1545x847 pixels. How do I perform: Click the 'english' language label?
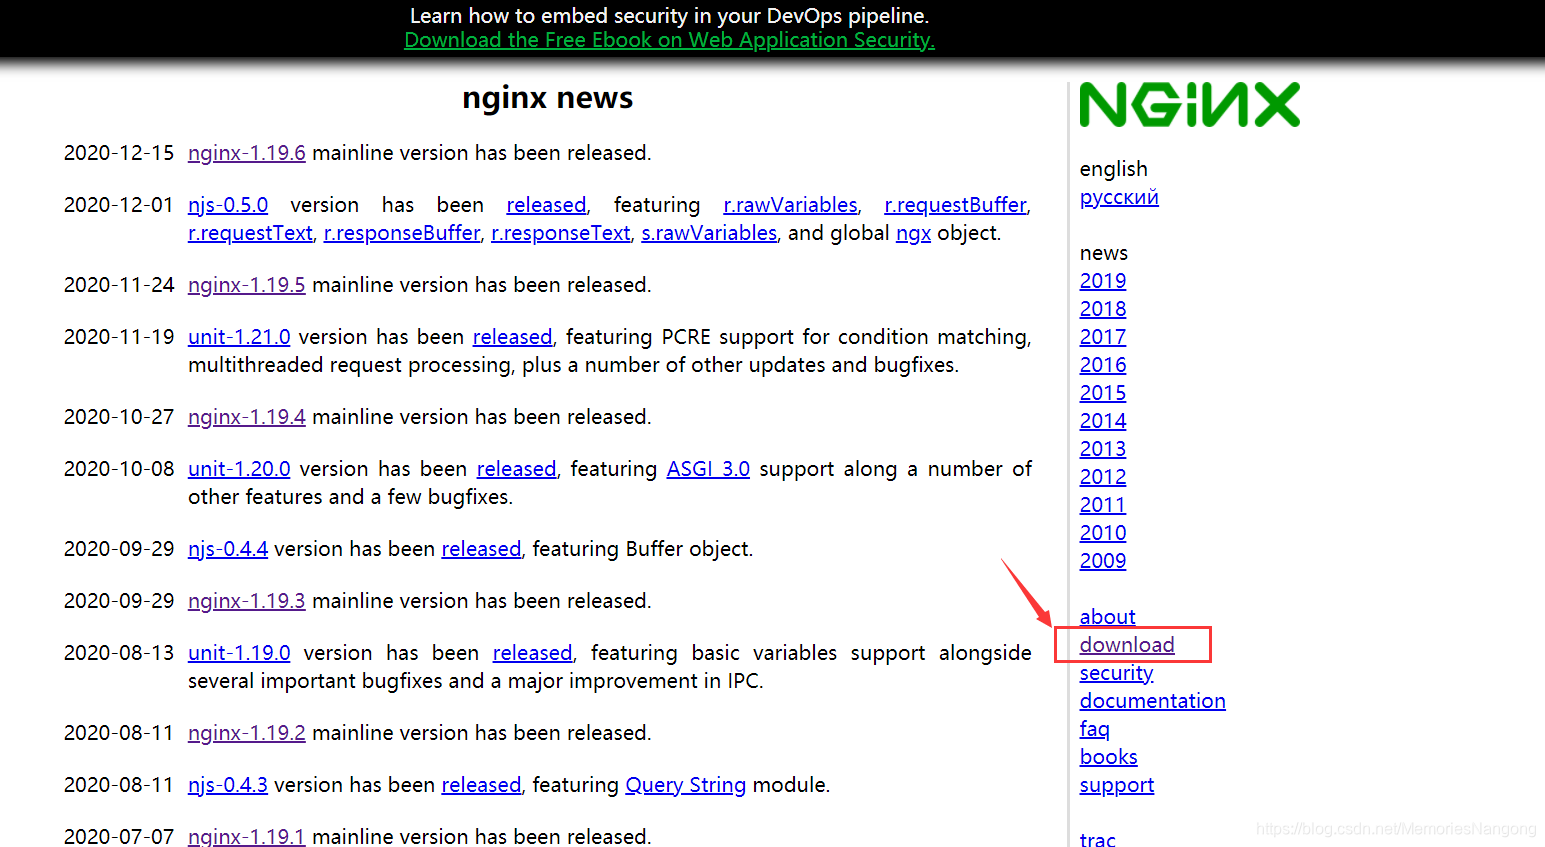1113,169
